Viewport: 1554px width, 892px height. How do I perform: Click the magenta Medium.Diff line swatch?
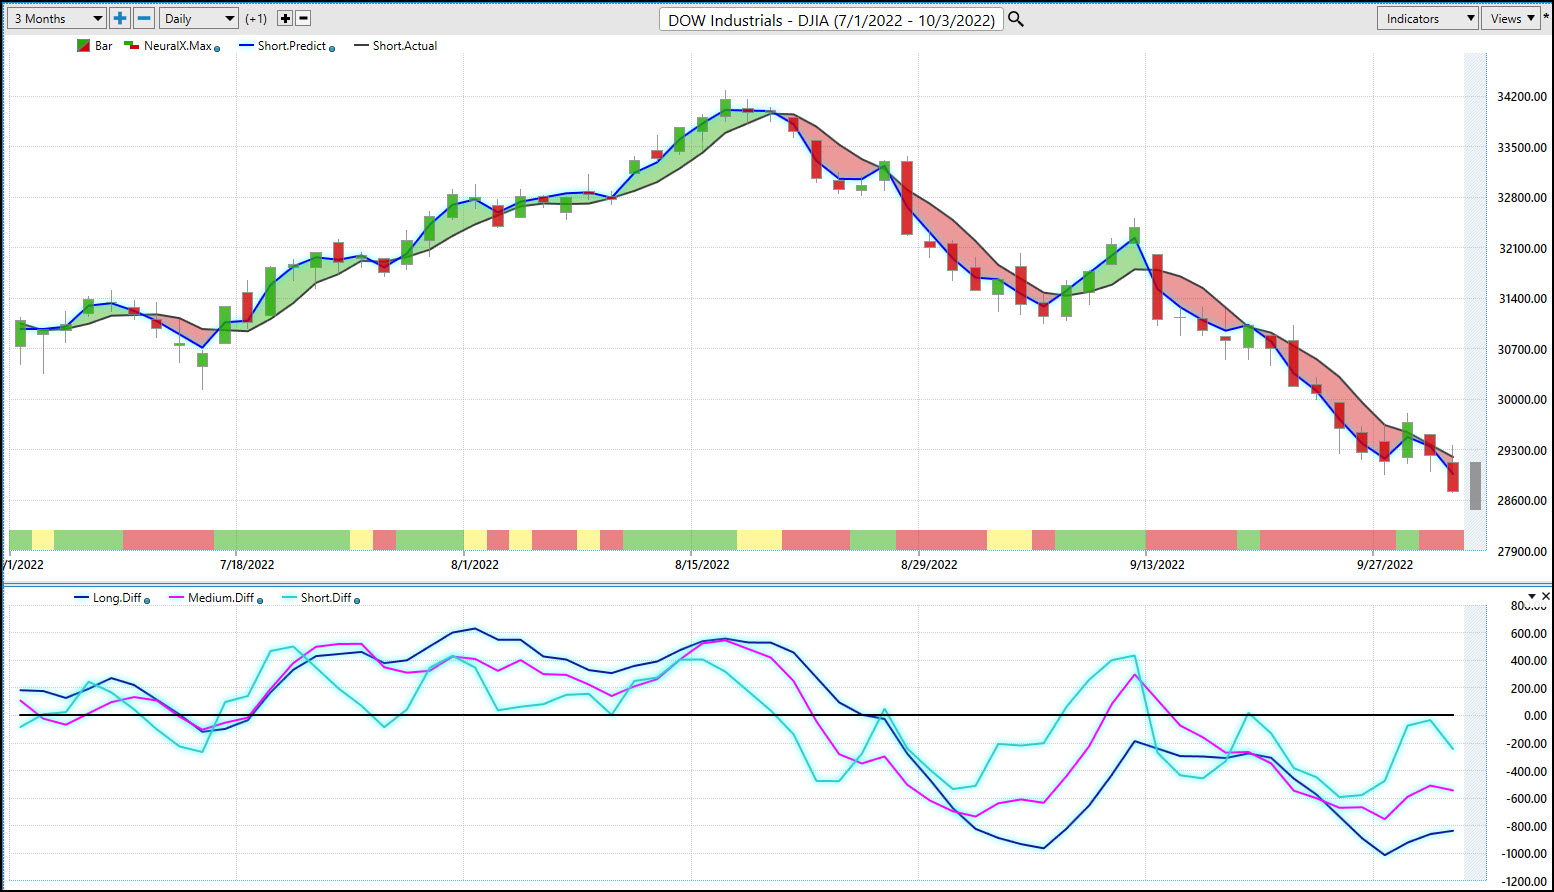point(177,598)
